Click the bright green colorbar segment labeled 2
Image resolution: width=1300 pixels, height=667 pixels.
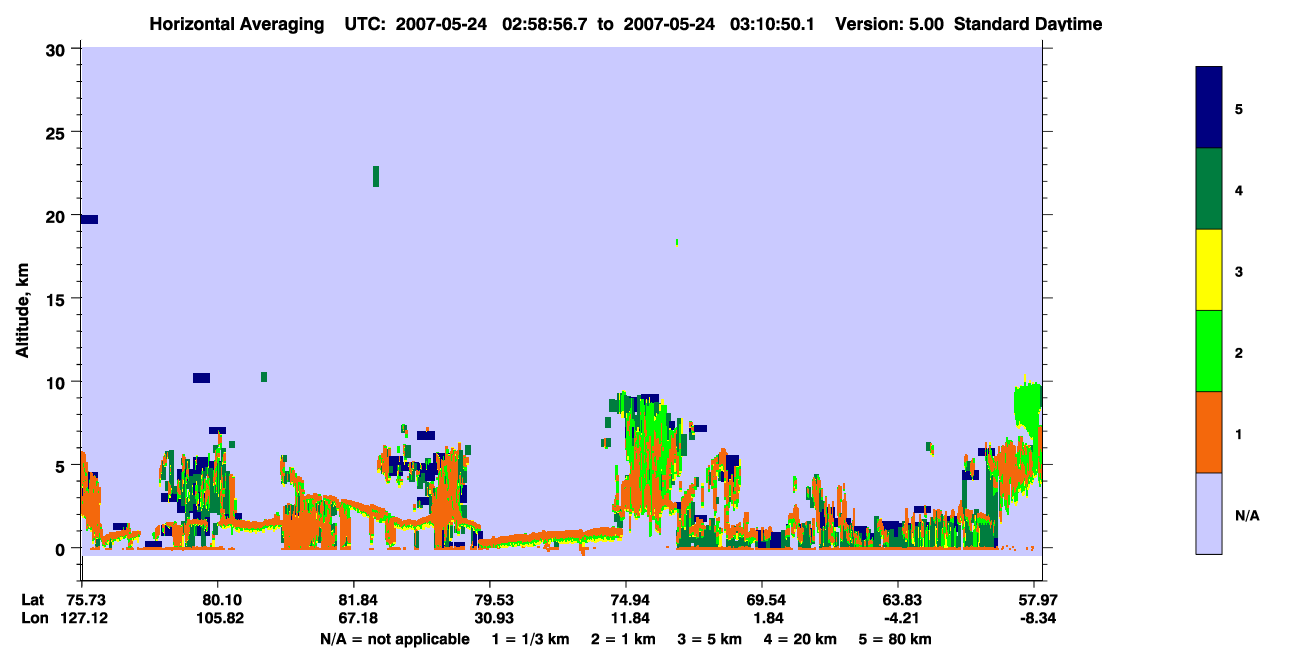pos(1209,351)
